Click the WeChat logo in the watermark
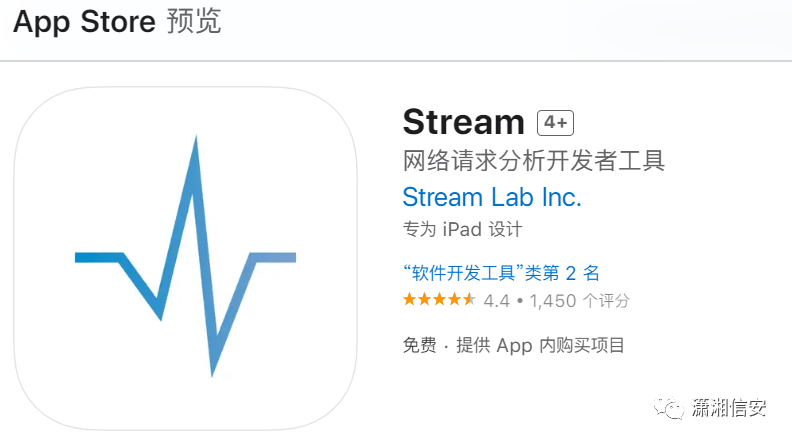The height and width of the screenshot is (442, 792). coord(668,407)
